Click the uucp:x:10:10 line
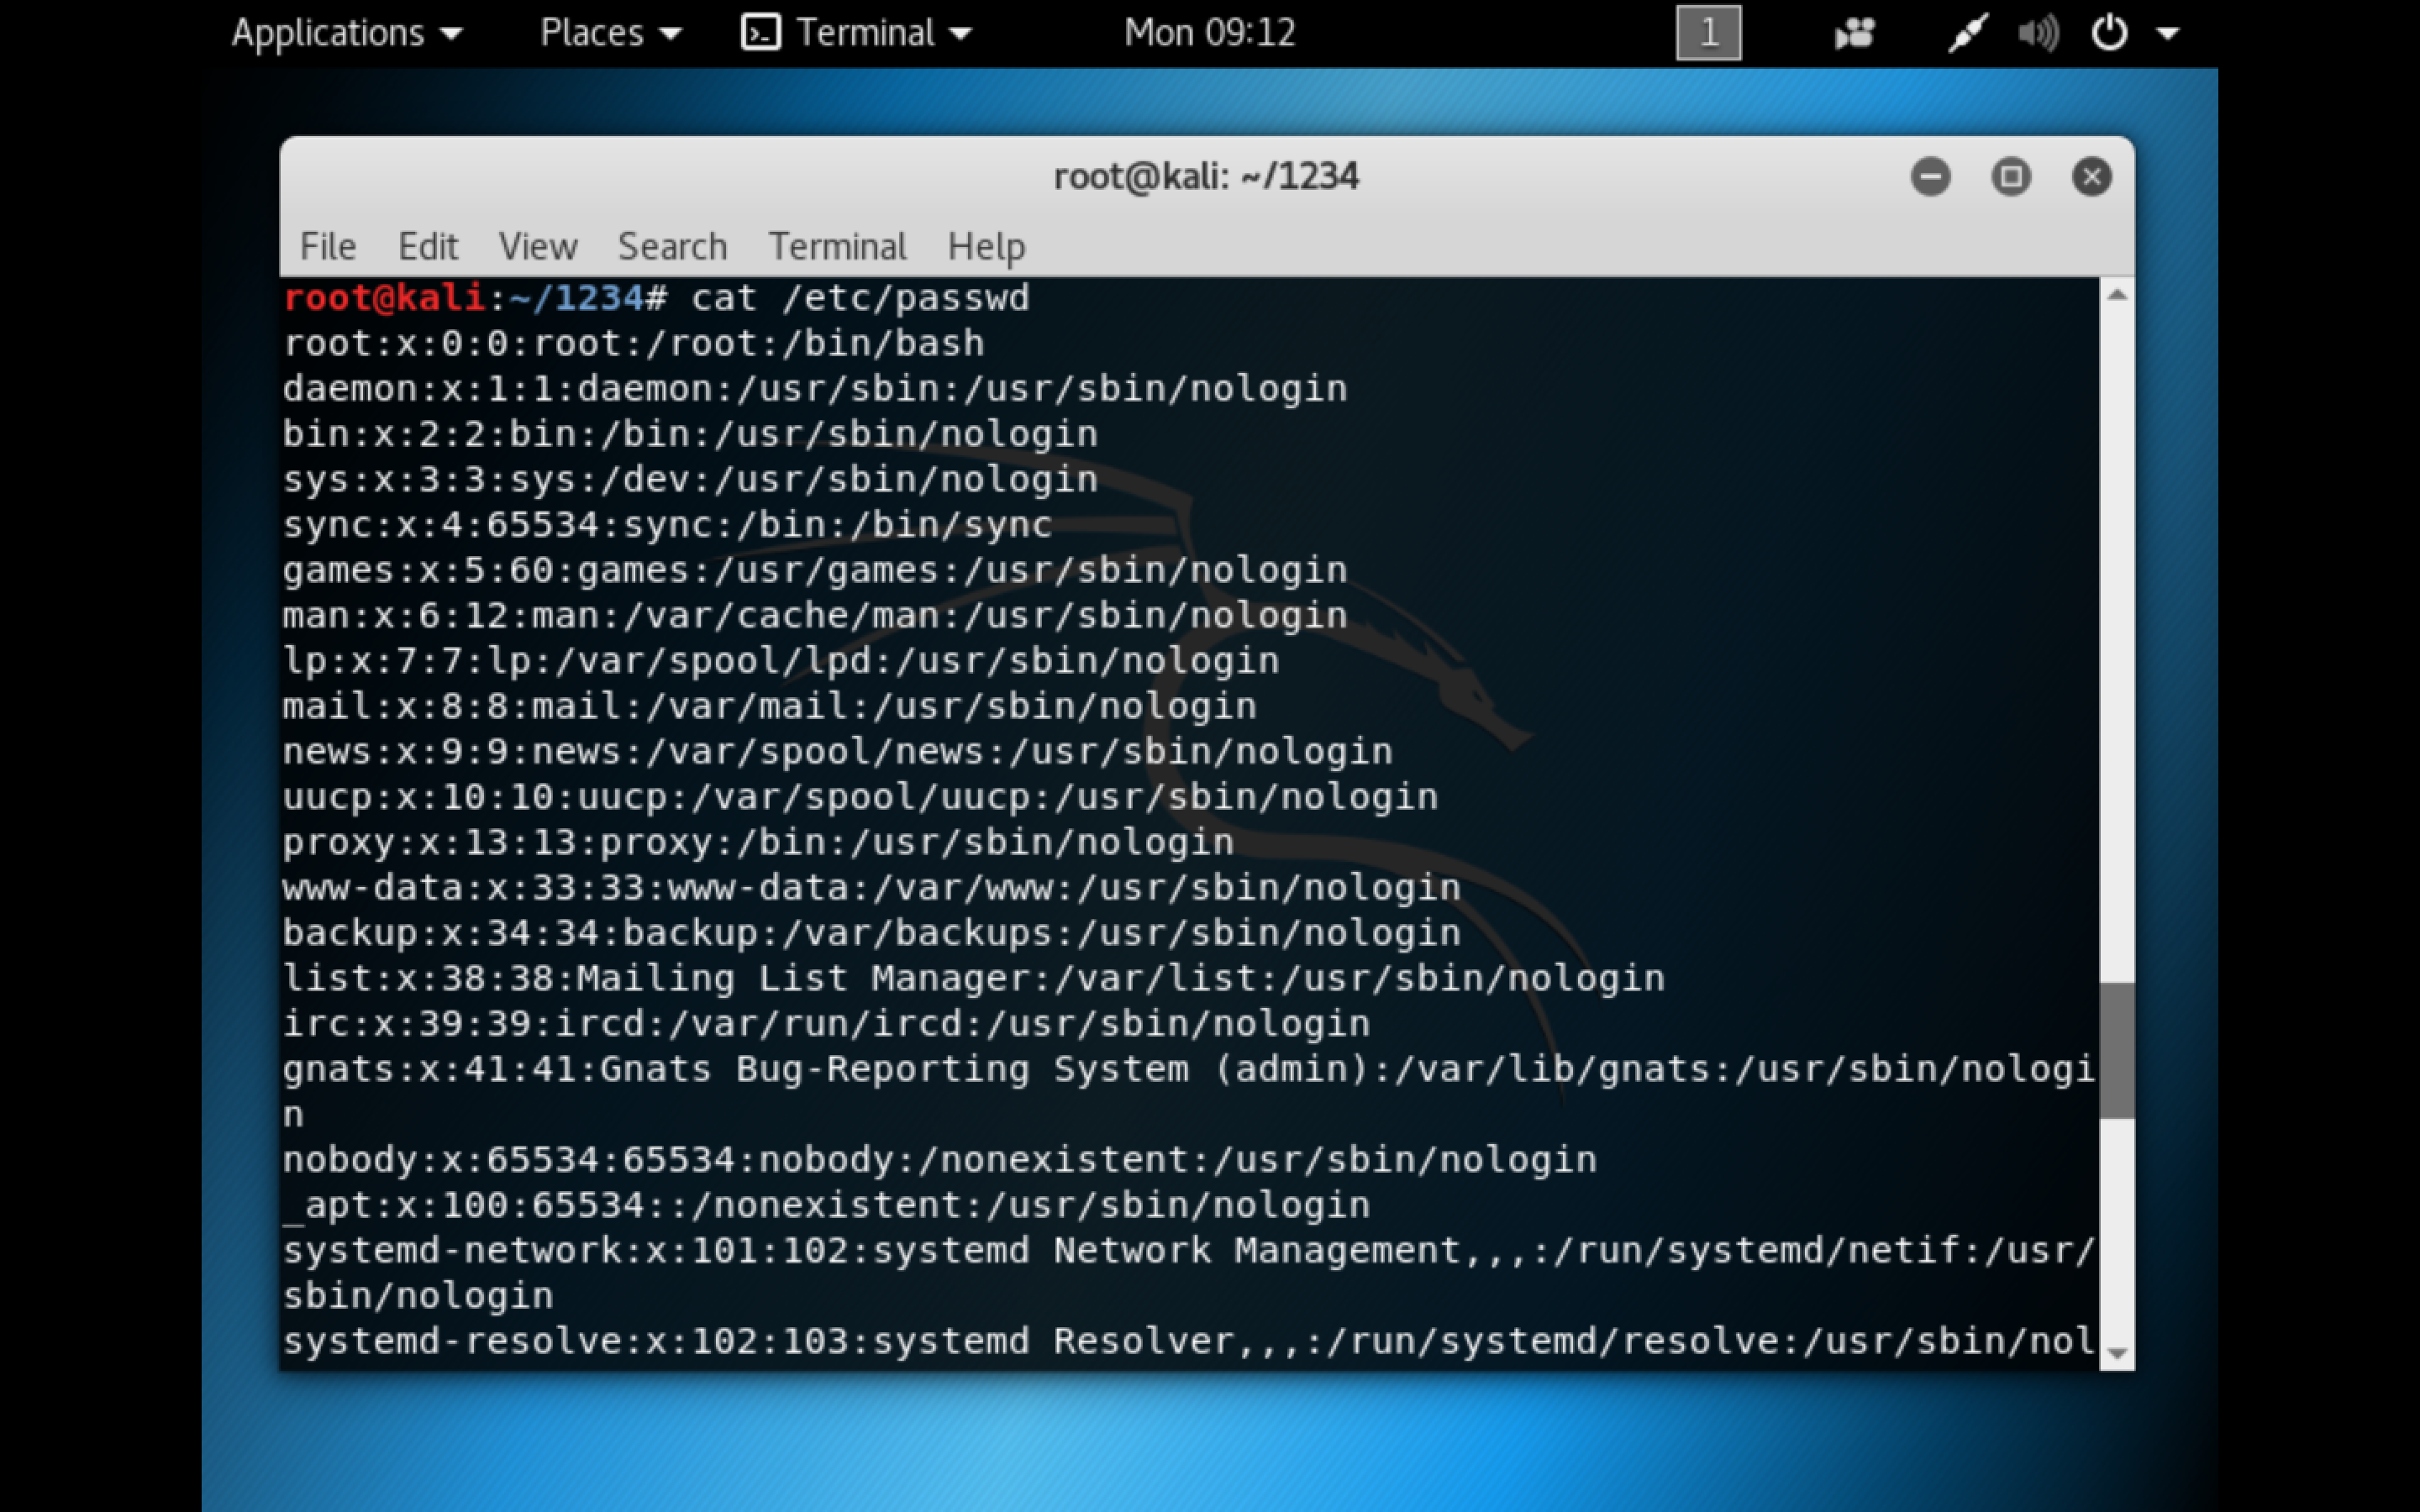The width and height of the screenshot is (2420, 1512). point(860,797)
